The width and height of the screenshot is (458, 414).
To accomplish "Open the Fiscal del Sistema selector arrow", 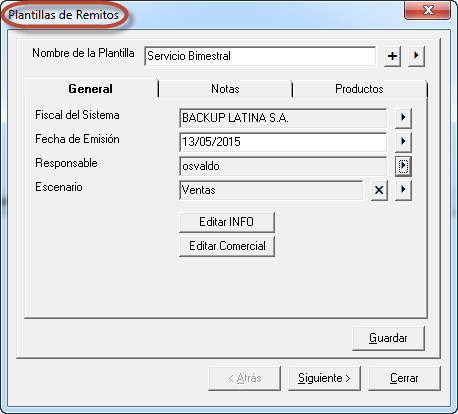I will coord(403,118).
